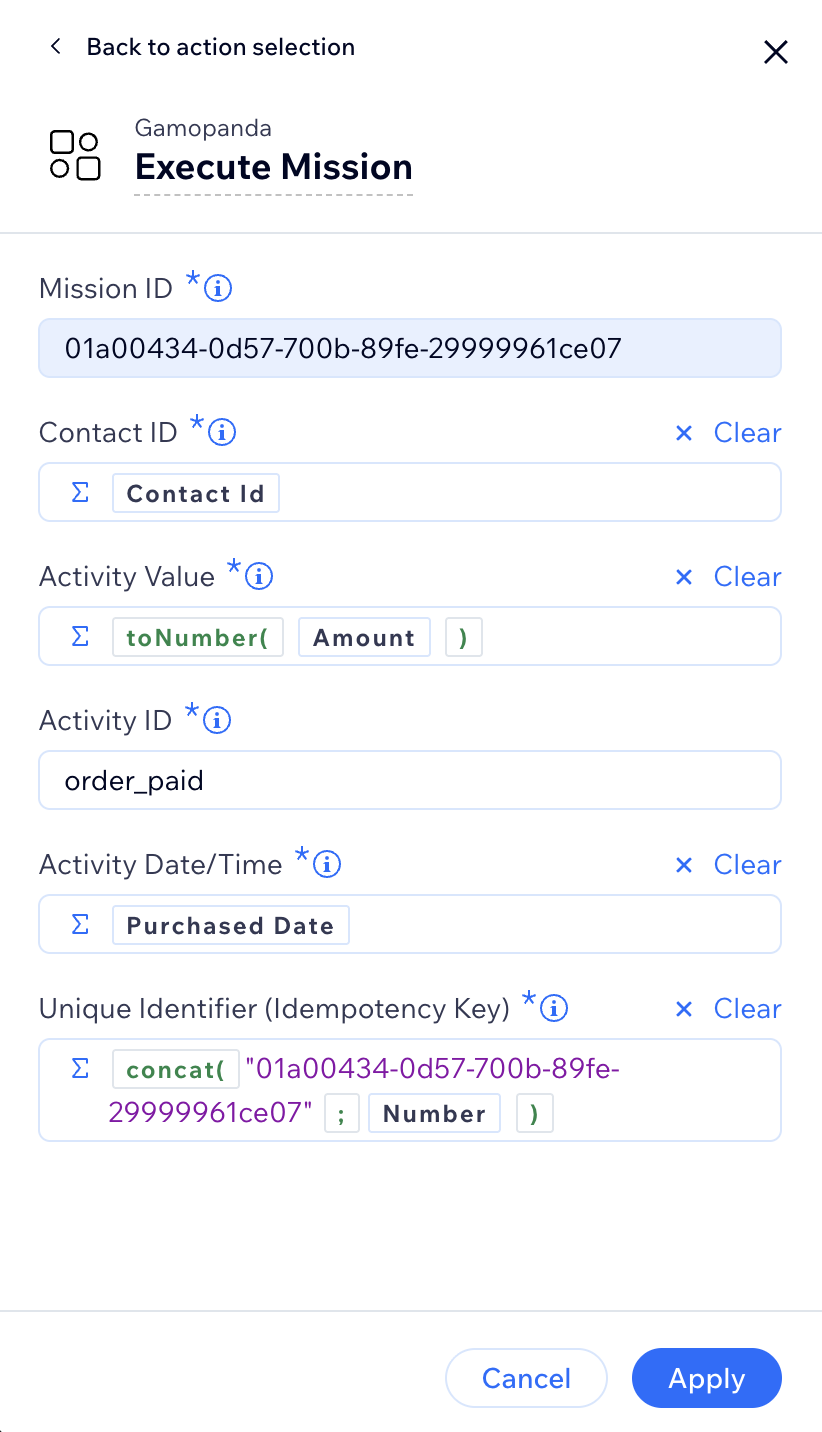
Task: Open Mission ID info tooltip icon
Action: point(218,289)
